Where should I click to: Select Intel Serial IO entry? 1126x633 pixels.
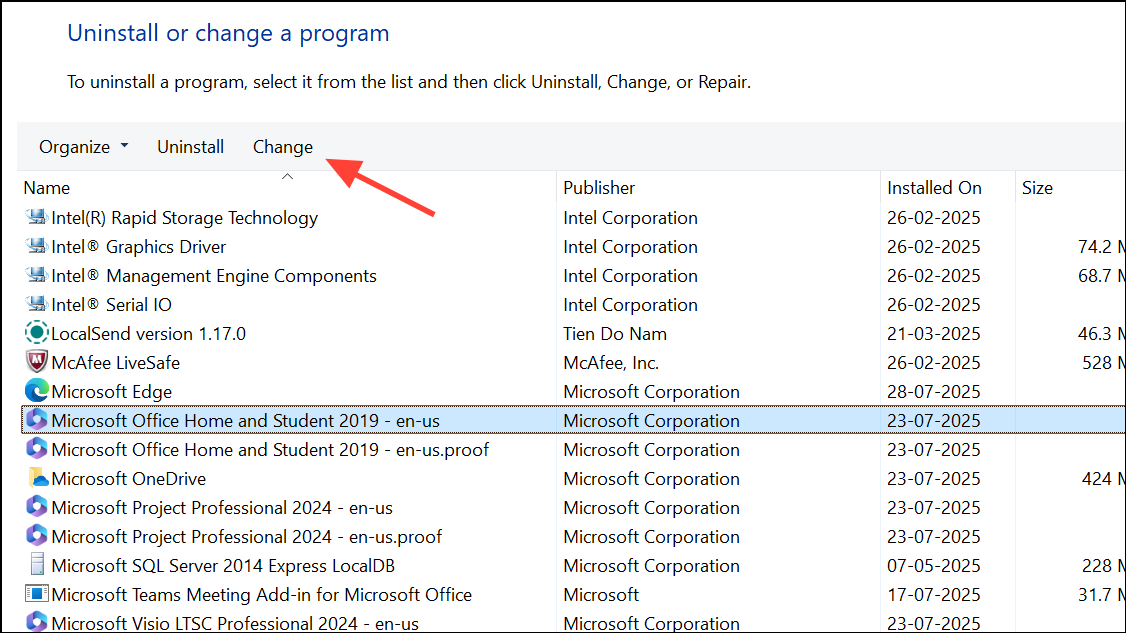[111, 305]
